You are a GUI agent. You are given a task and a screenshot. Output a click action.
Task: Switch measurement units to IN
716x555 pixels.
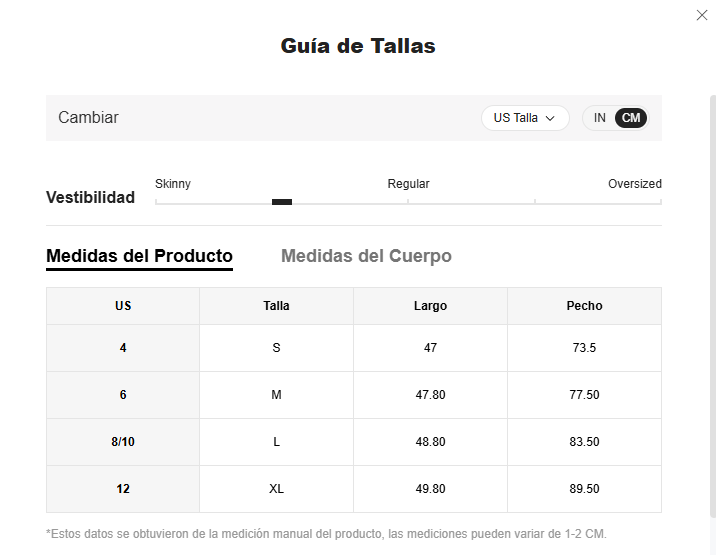click(600, 118)
